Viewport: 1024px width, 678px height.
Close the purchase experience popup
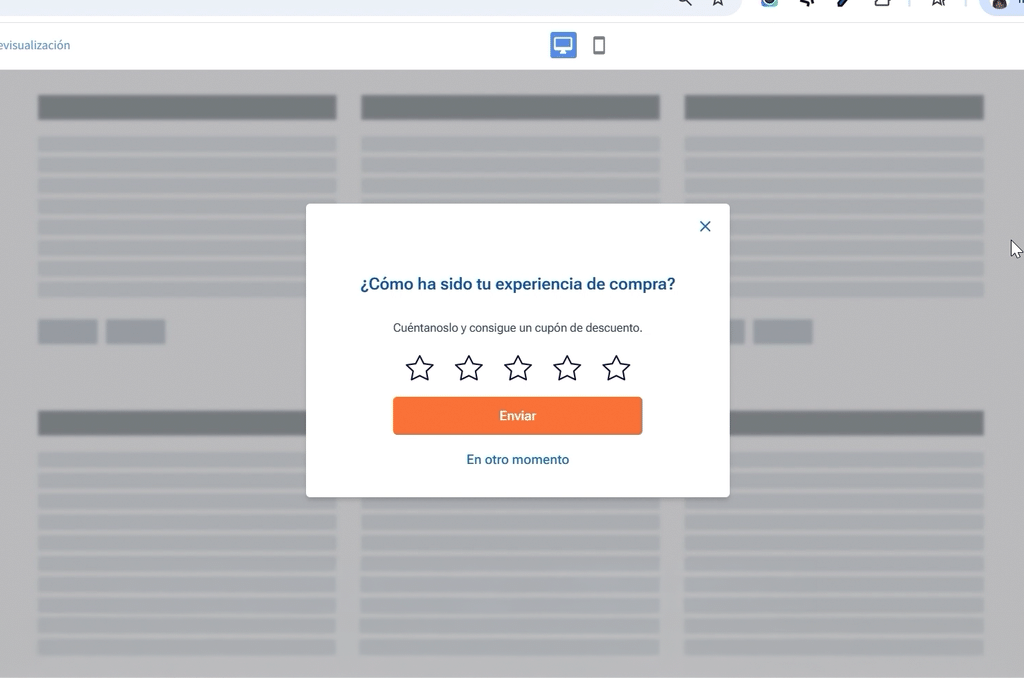pos(705,226)
